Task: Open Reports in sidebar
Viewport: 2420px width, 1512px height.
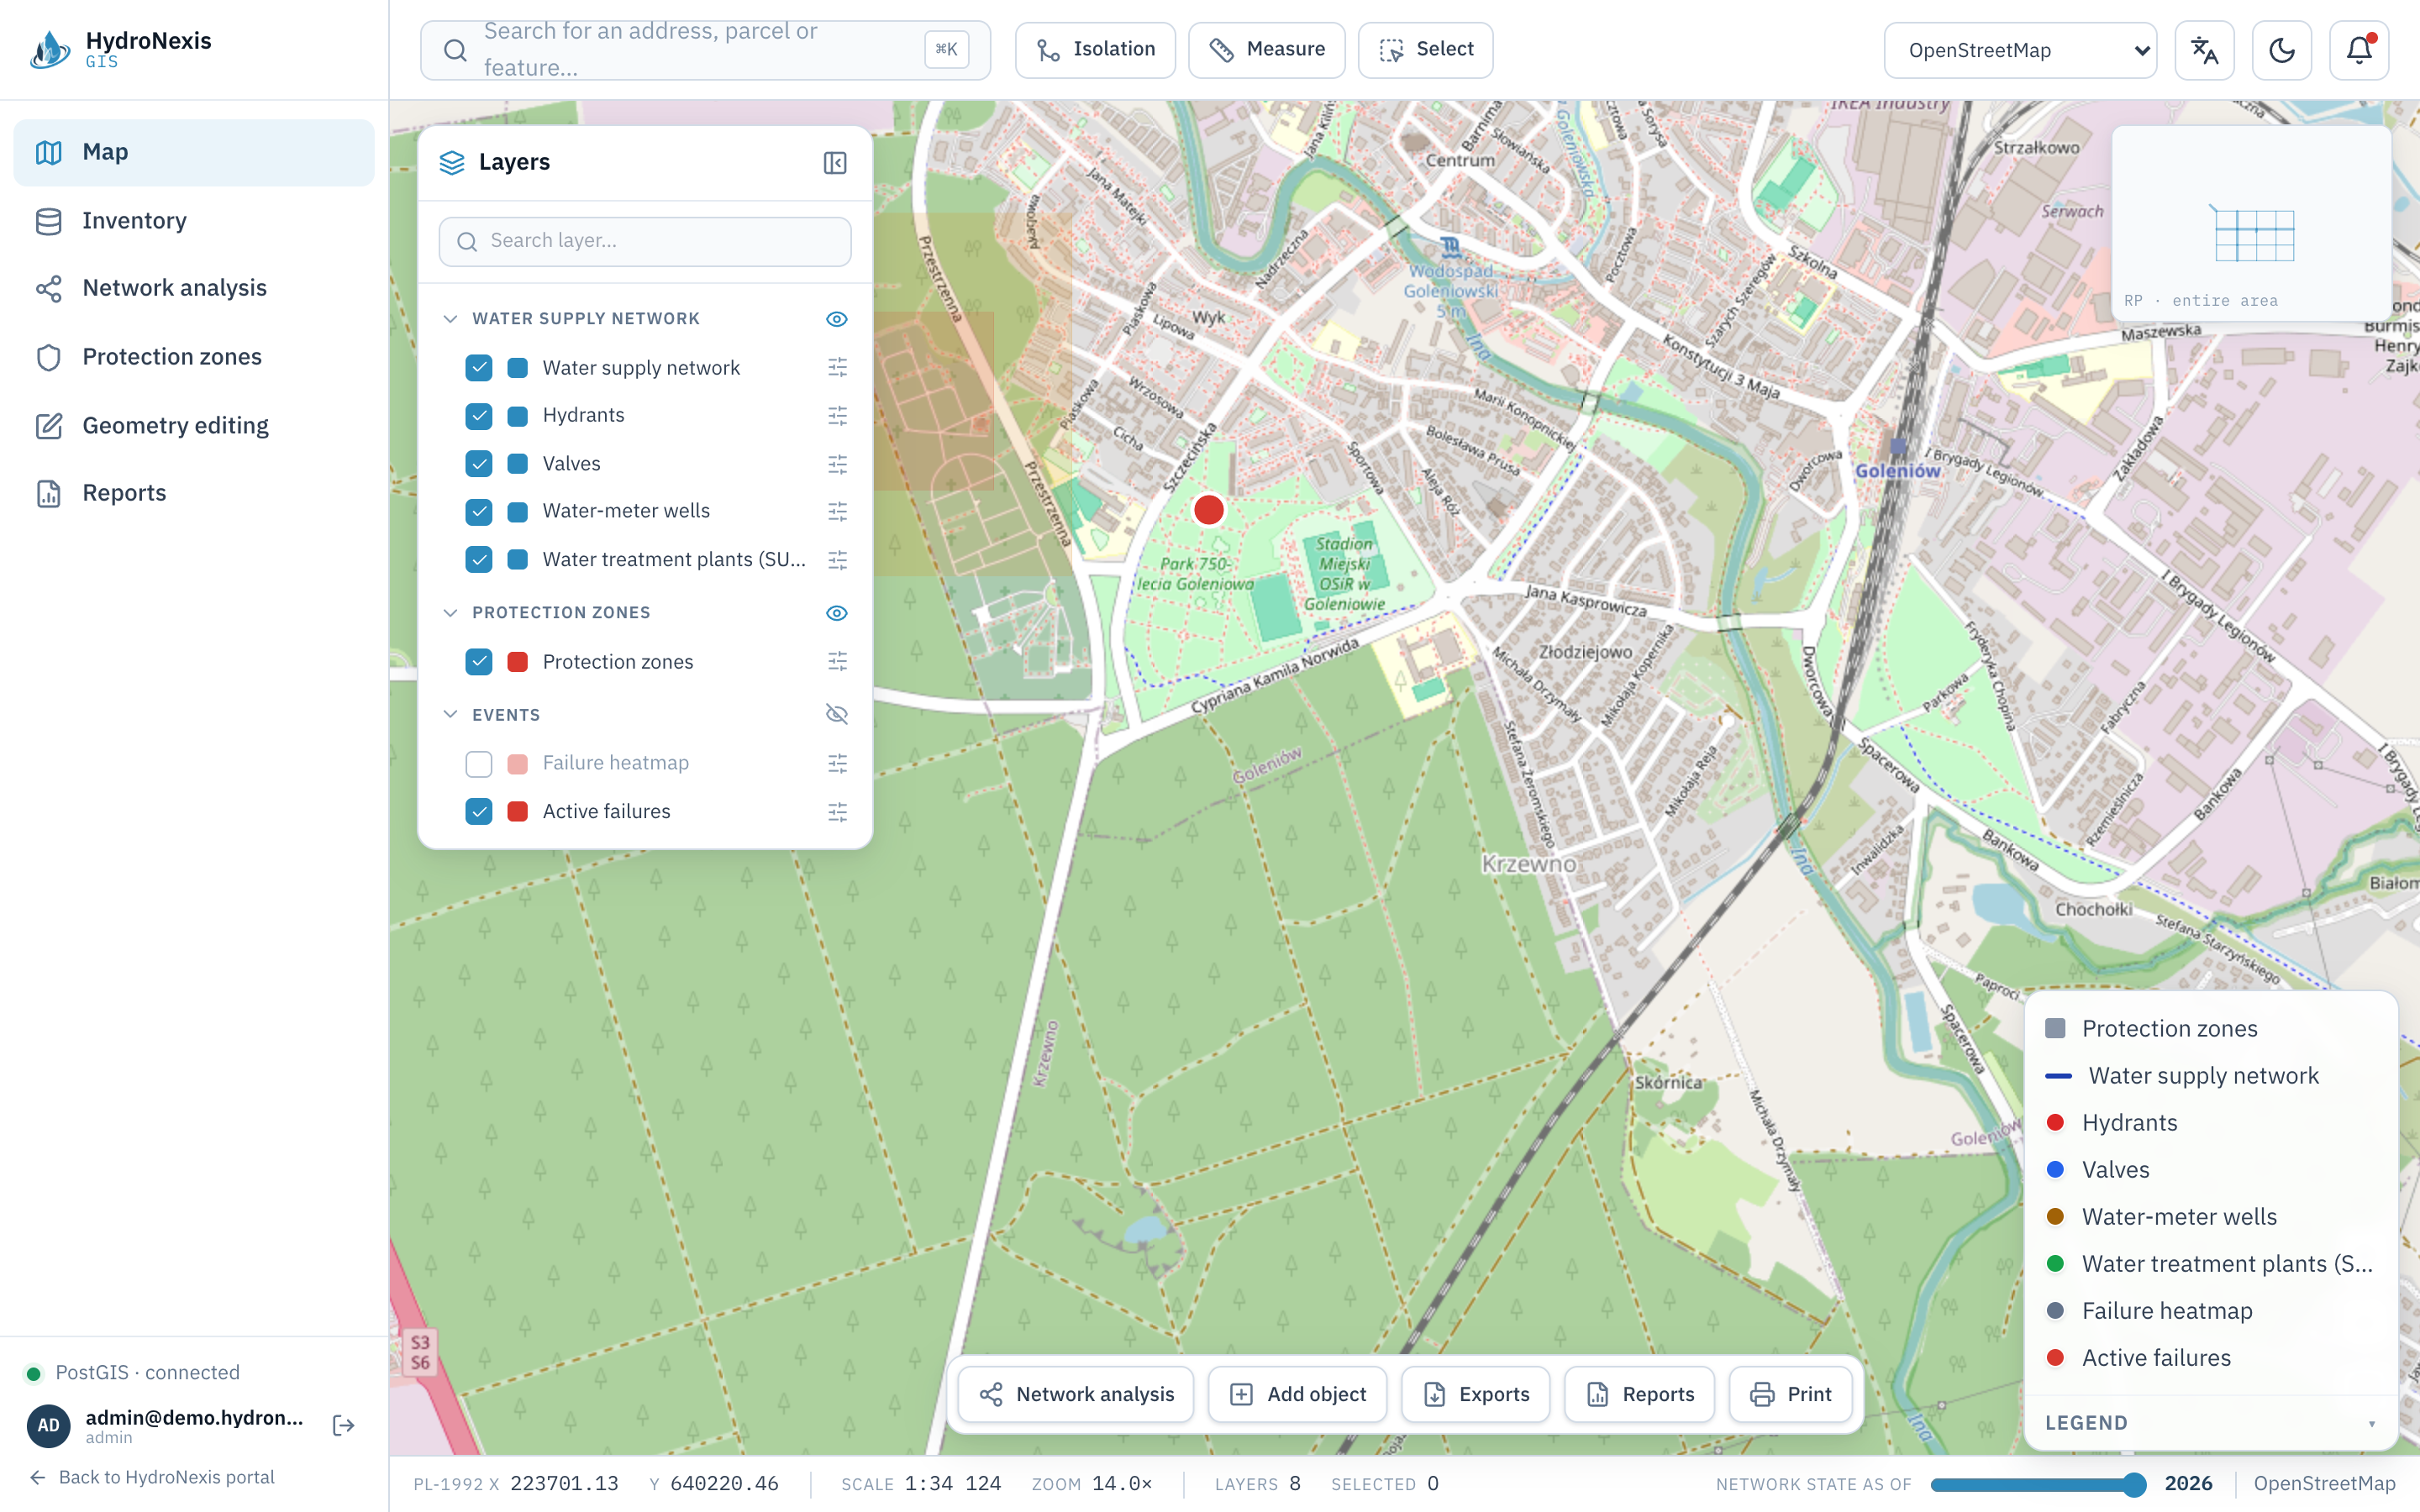Action: (x=194, y=493)
